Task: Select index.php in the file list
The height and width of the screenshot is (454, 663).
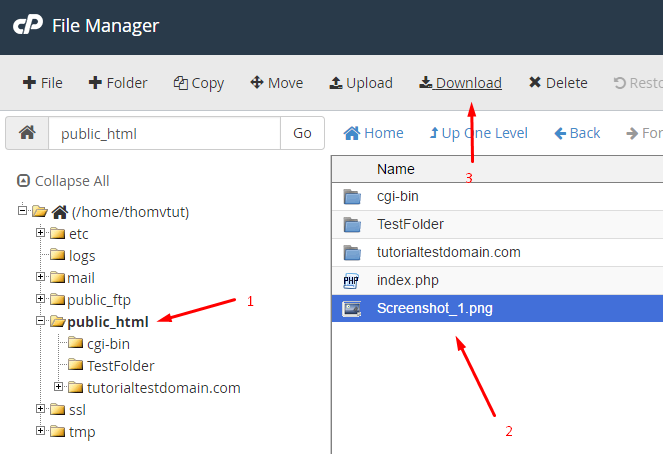Action: coord(497,281)
